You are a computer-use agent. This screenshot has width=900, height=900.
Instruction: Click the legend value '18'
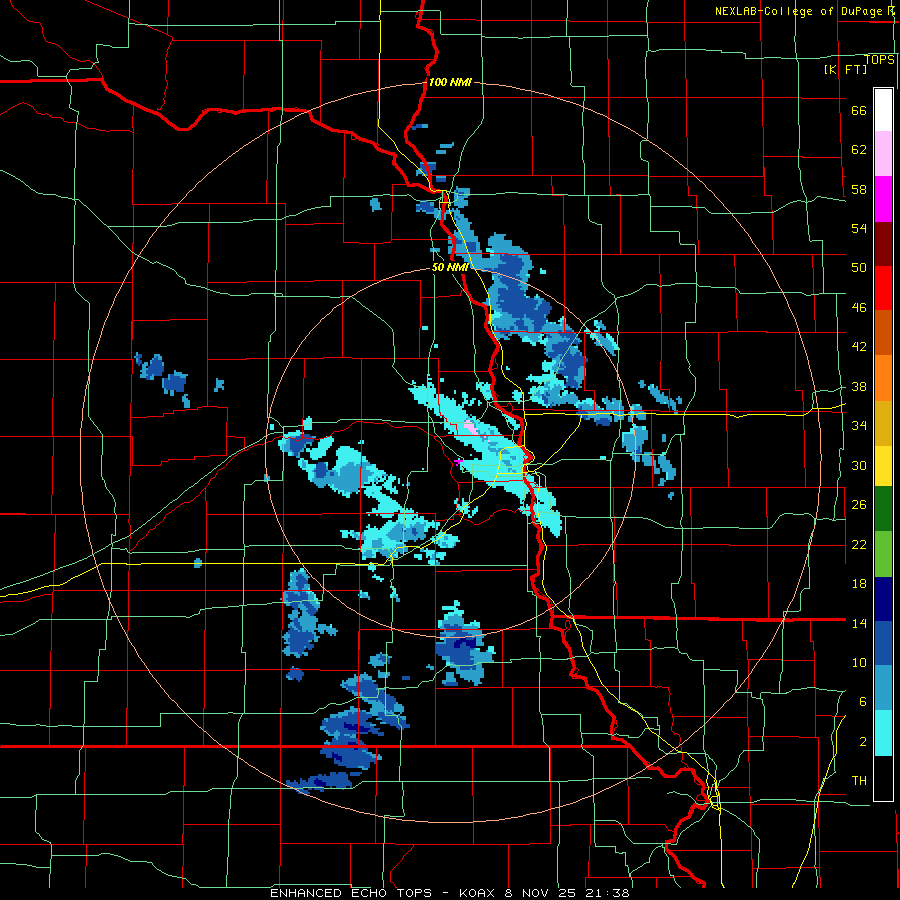click(859, 584)
